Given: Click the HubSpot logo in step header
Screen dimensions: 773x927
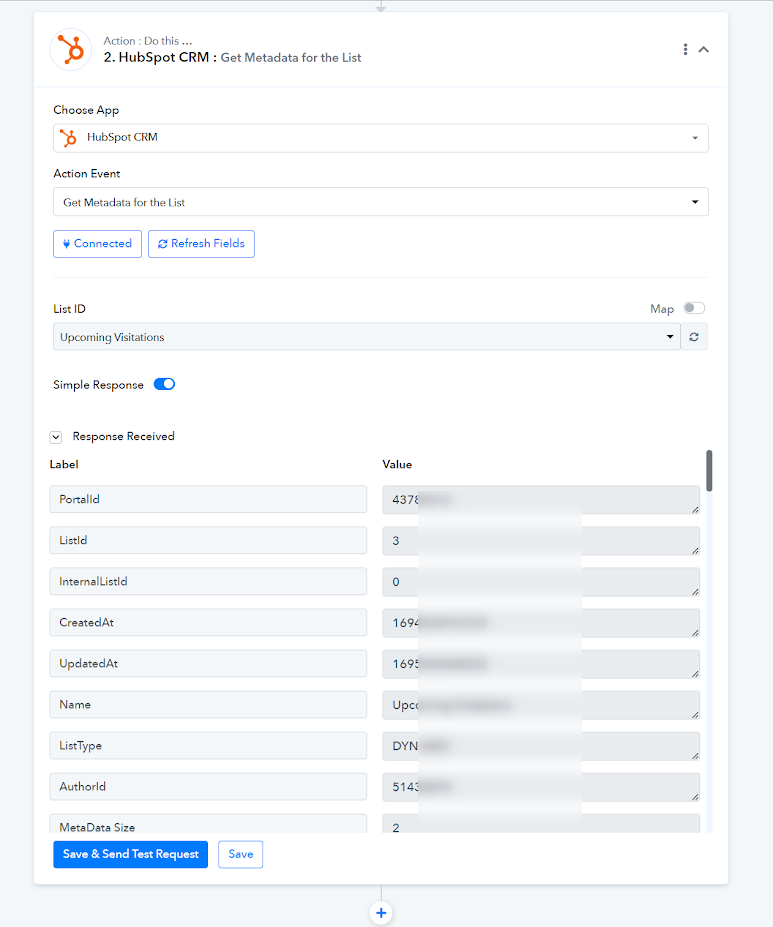Looking at the screenshot, I should coord(71,50).
